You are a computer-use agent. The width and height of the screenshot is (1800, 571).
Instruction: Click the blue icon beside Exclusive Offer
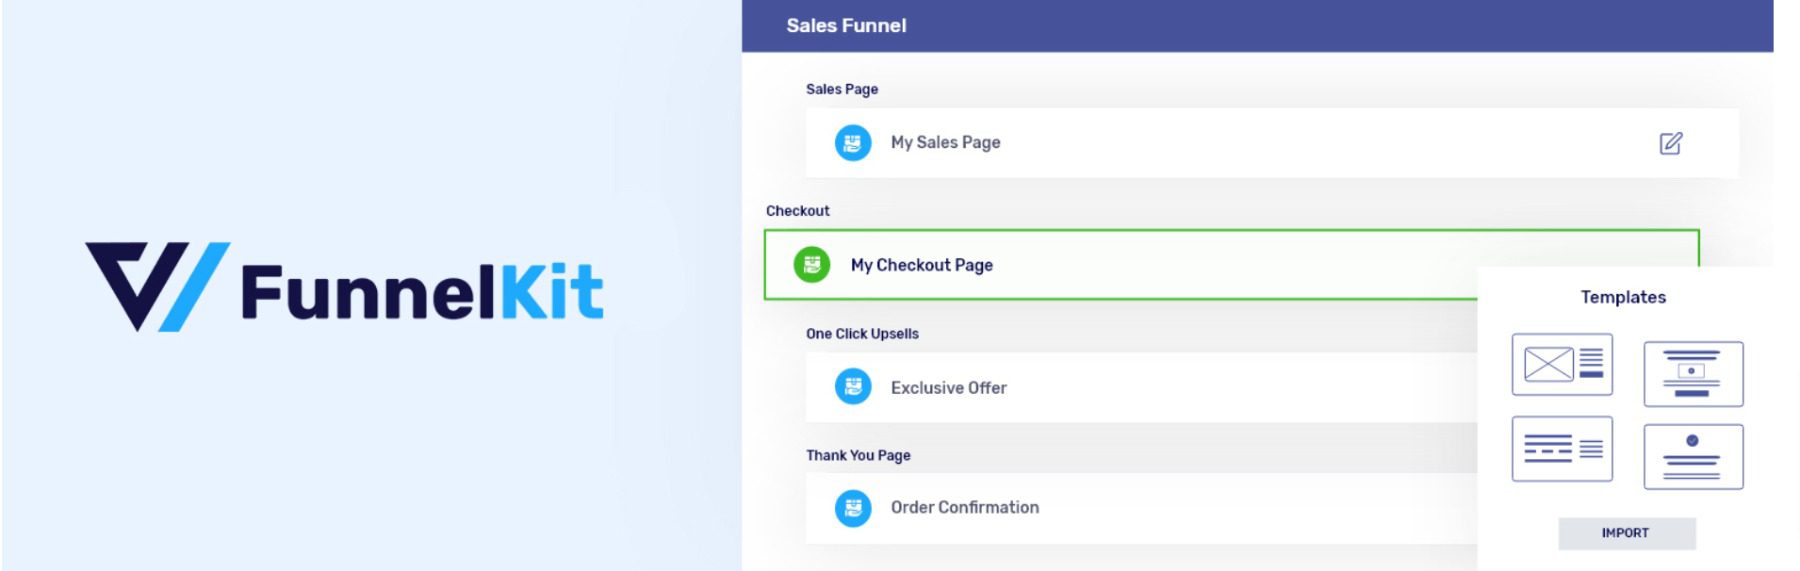pos(853,387)
